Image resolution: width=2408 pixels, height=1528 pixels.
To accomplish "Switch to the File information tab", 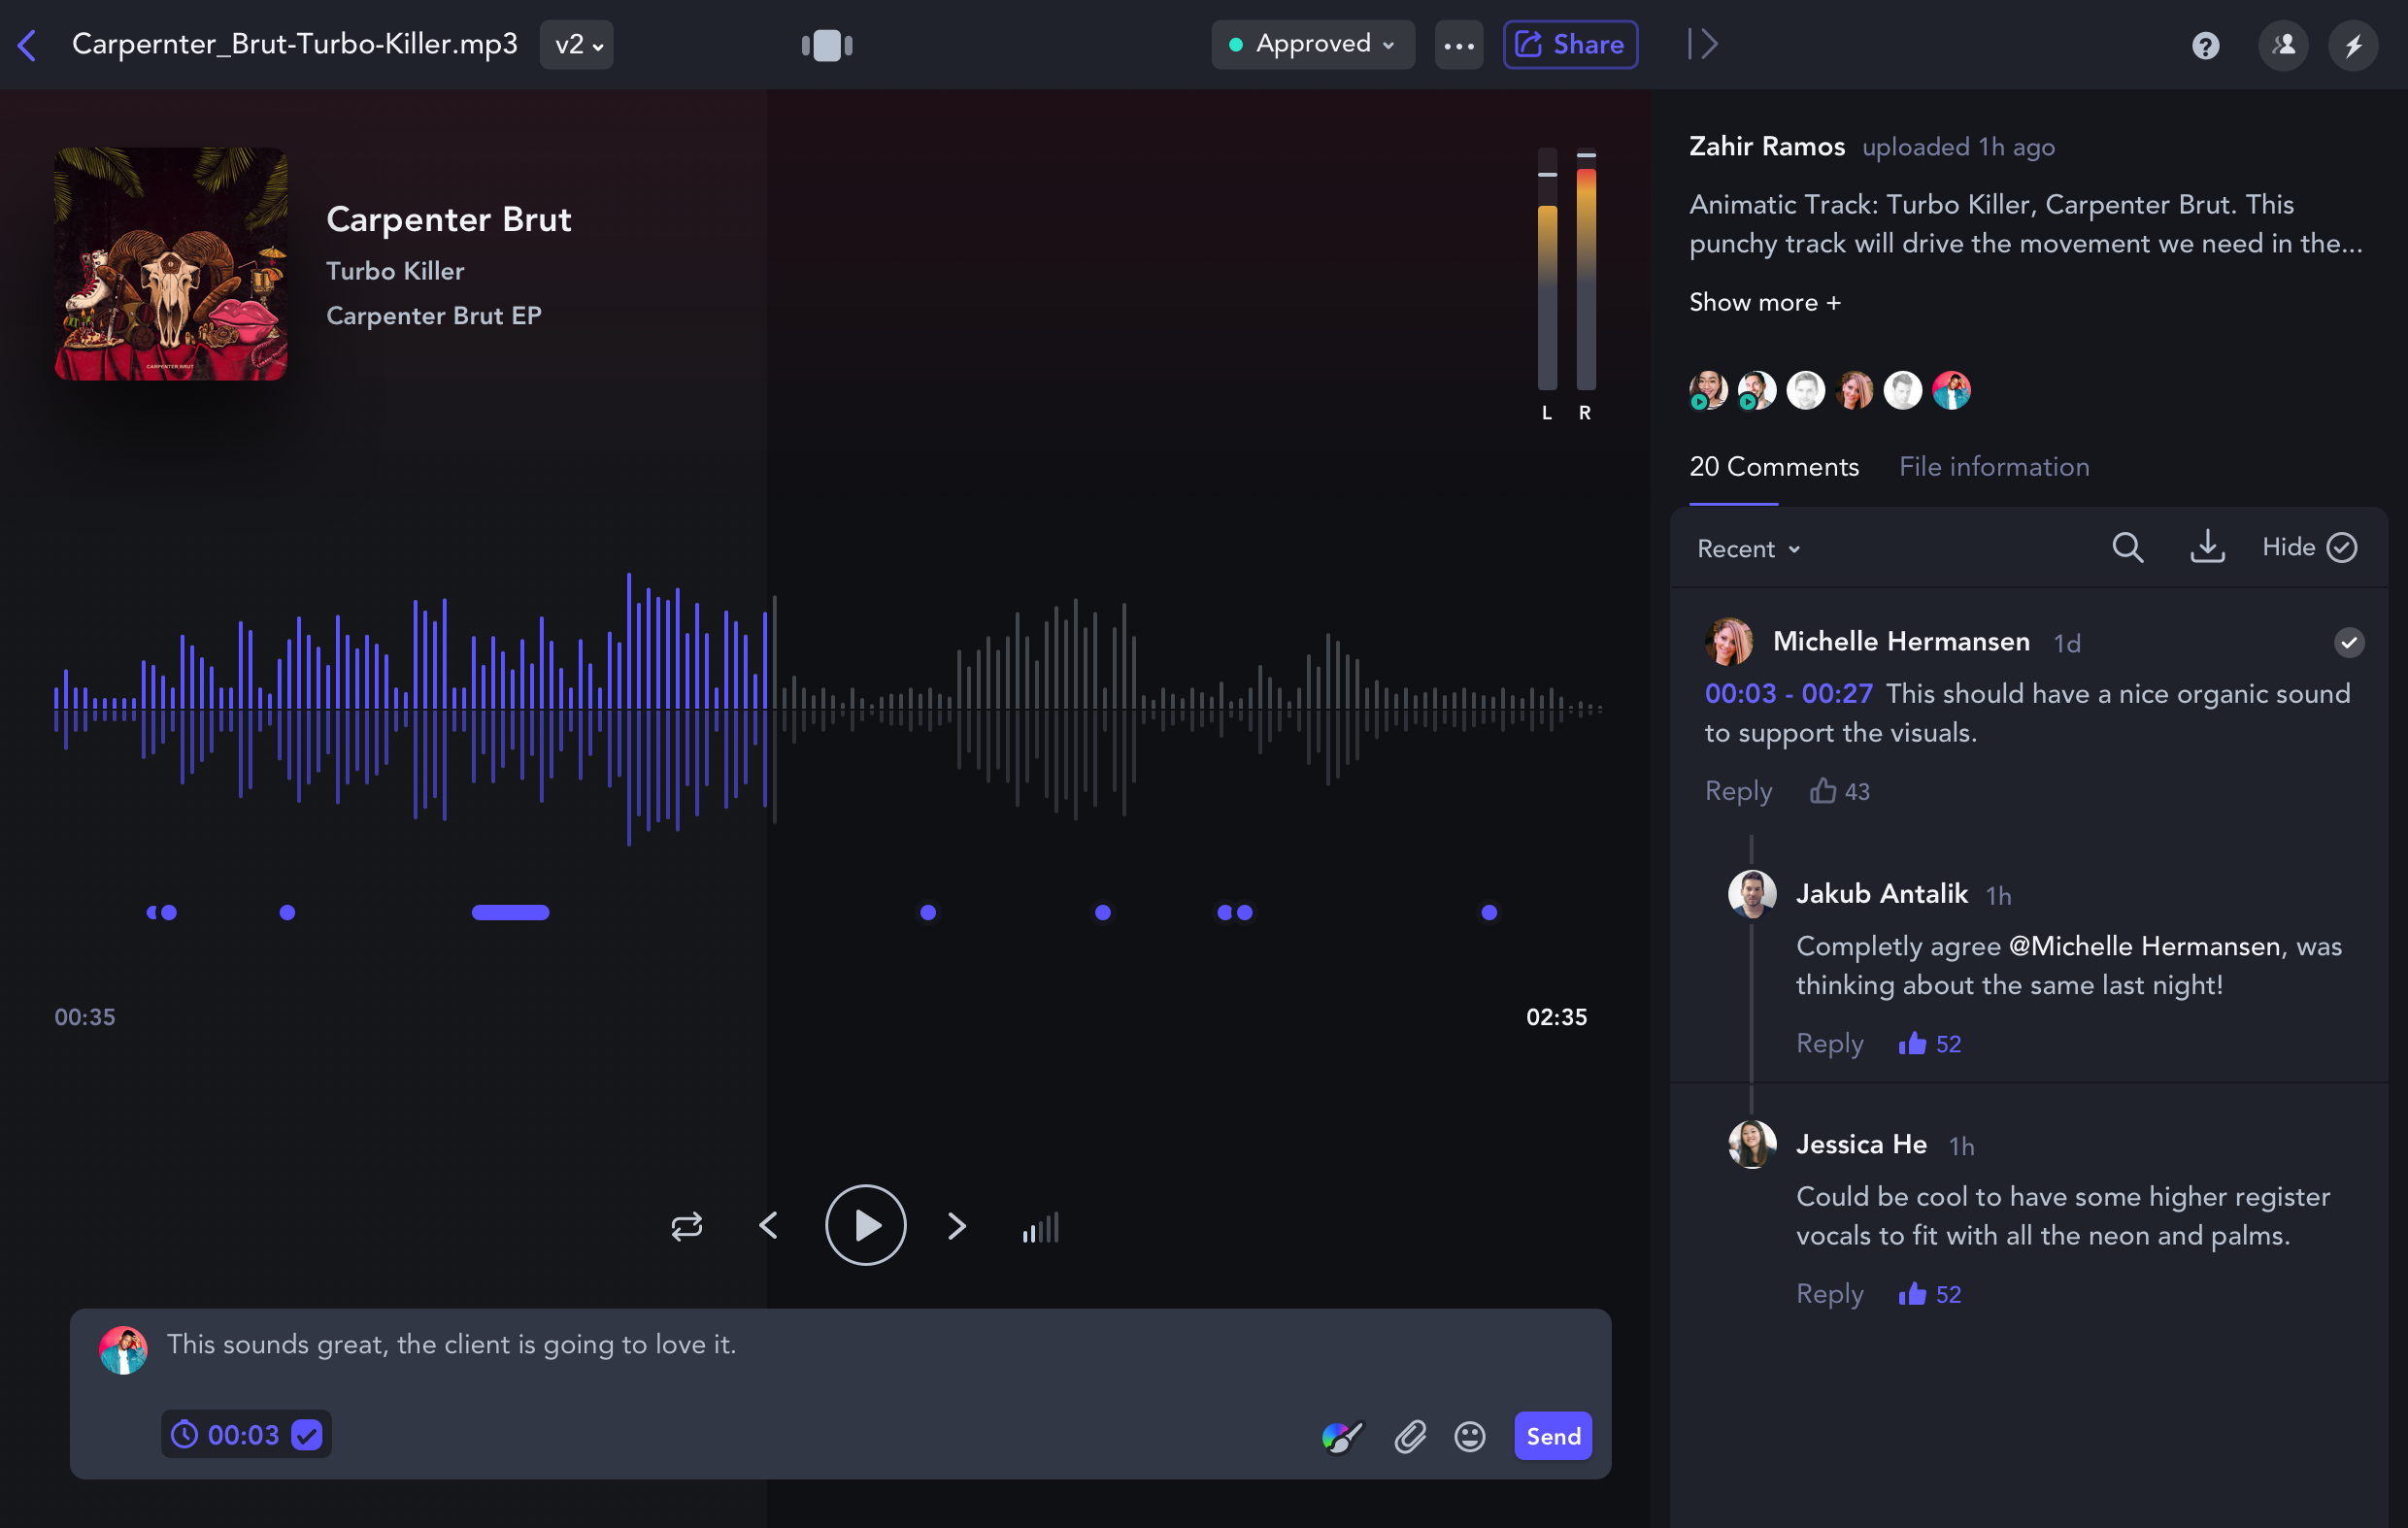I will click(x=1994, y=467).
